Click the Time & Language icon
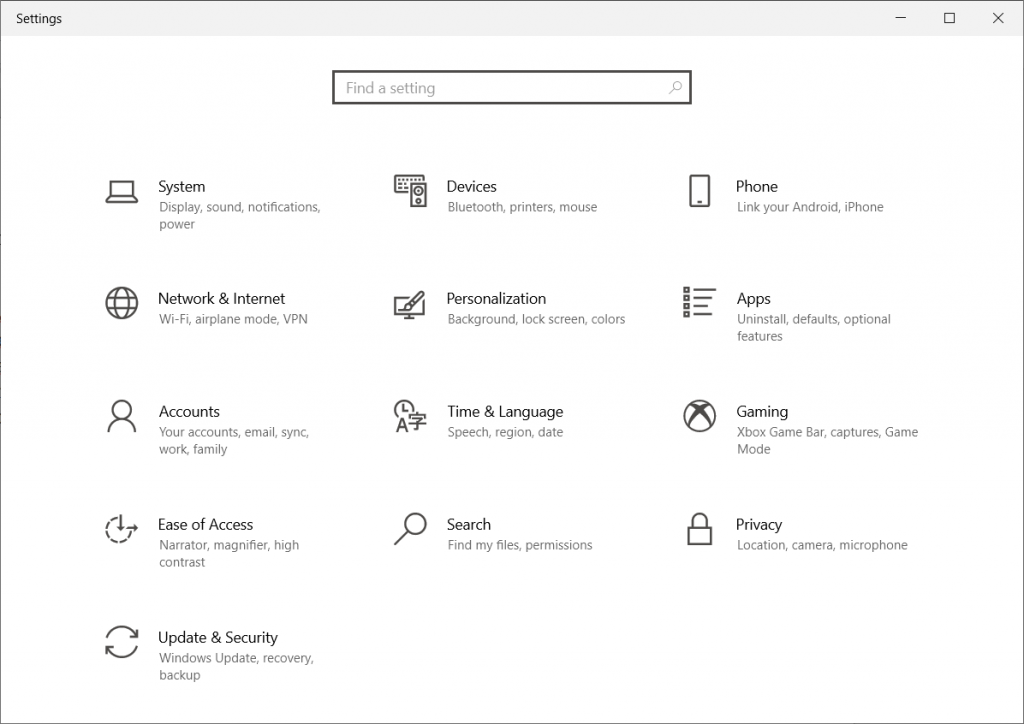Screen dimensions: 1024x724 pyautogui.click(x=410, y=416)
